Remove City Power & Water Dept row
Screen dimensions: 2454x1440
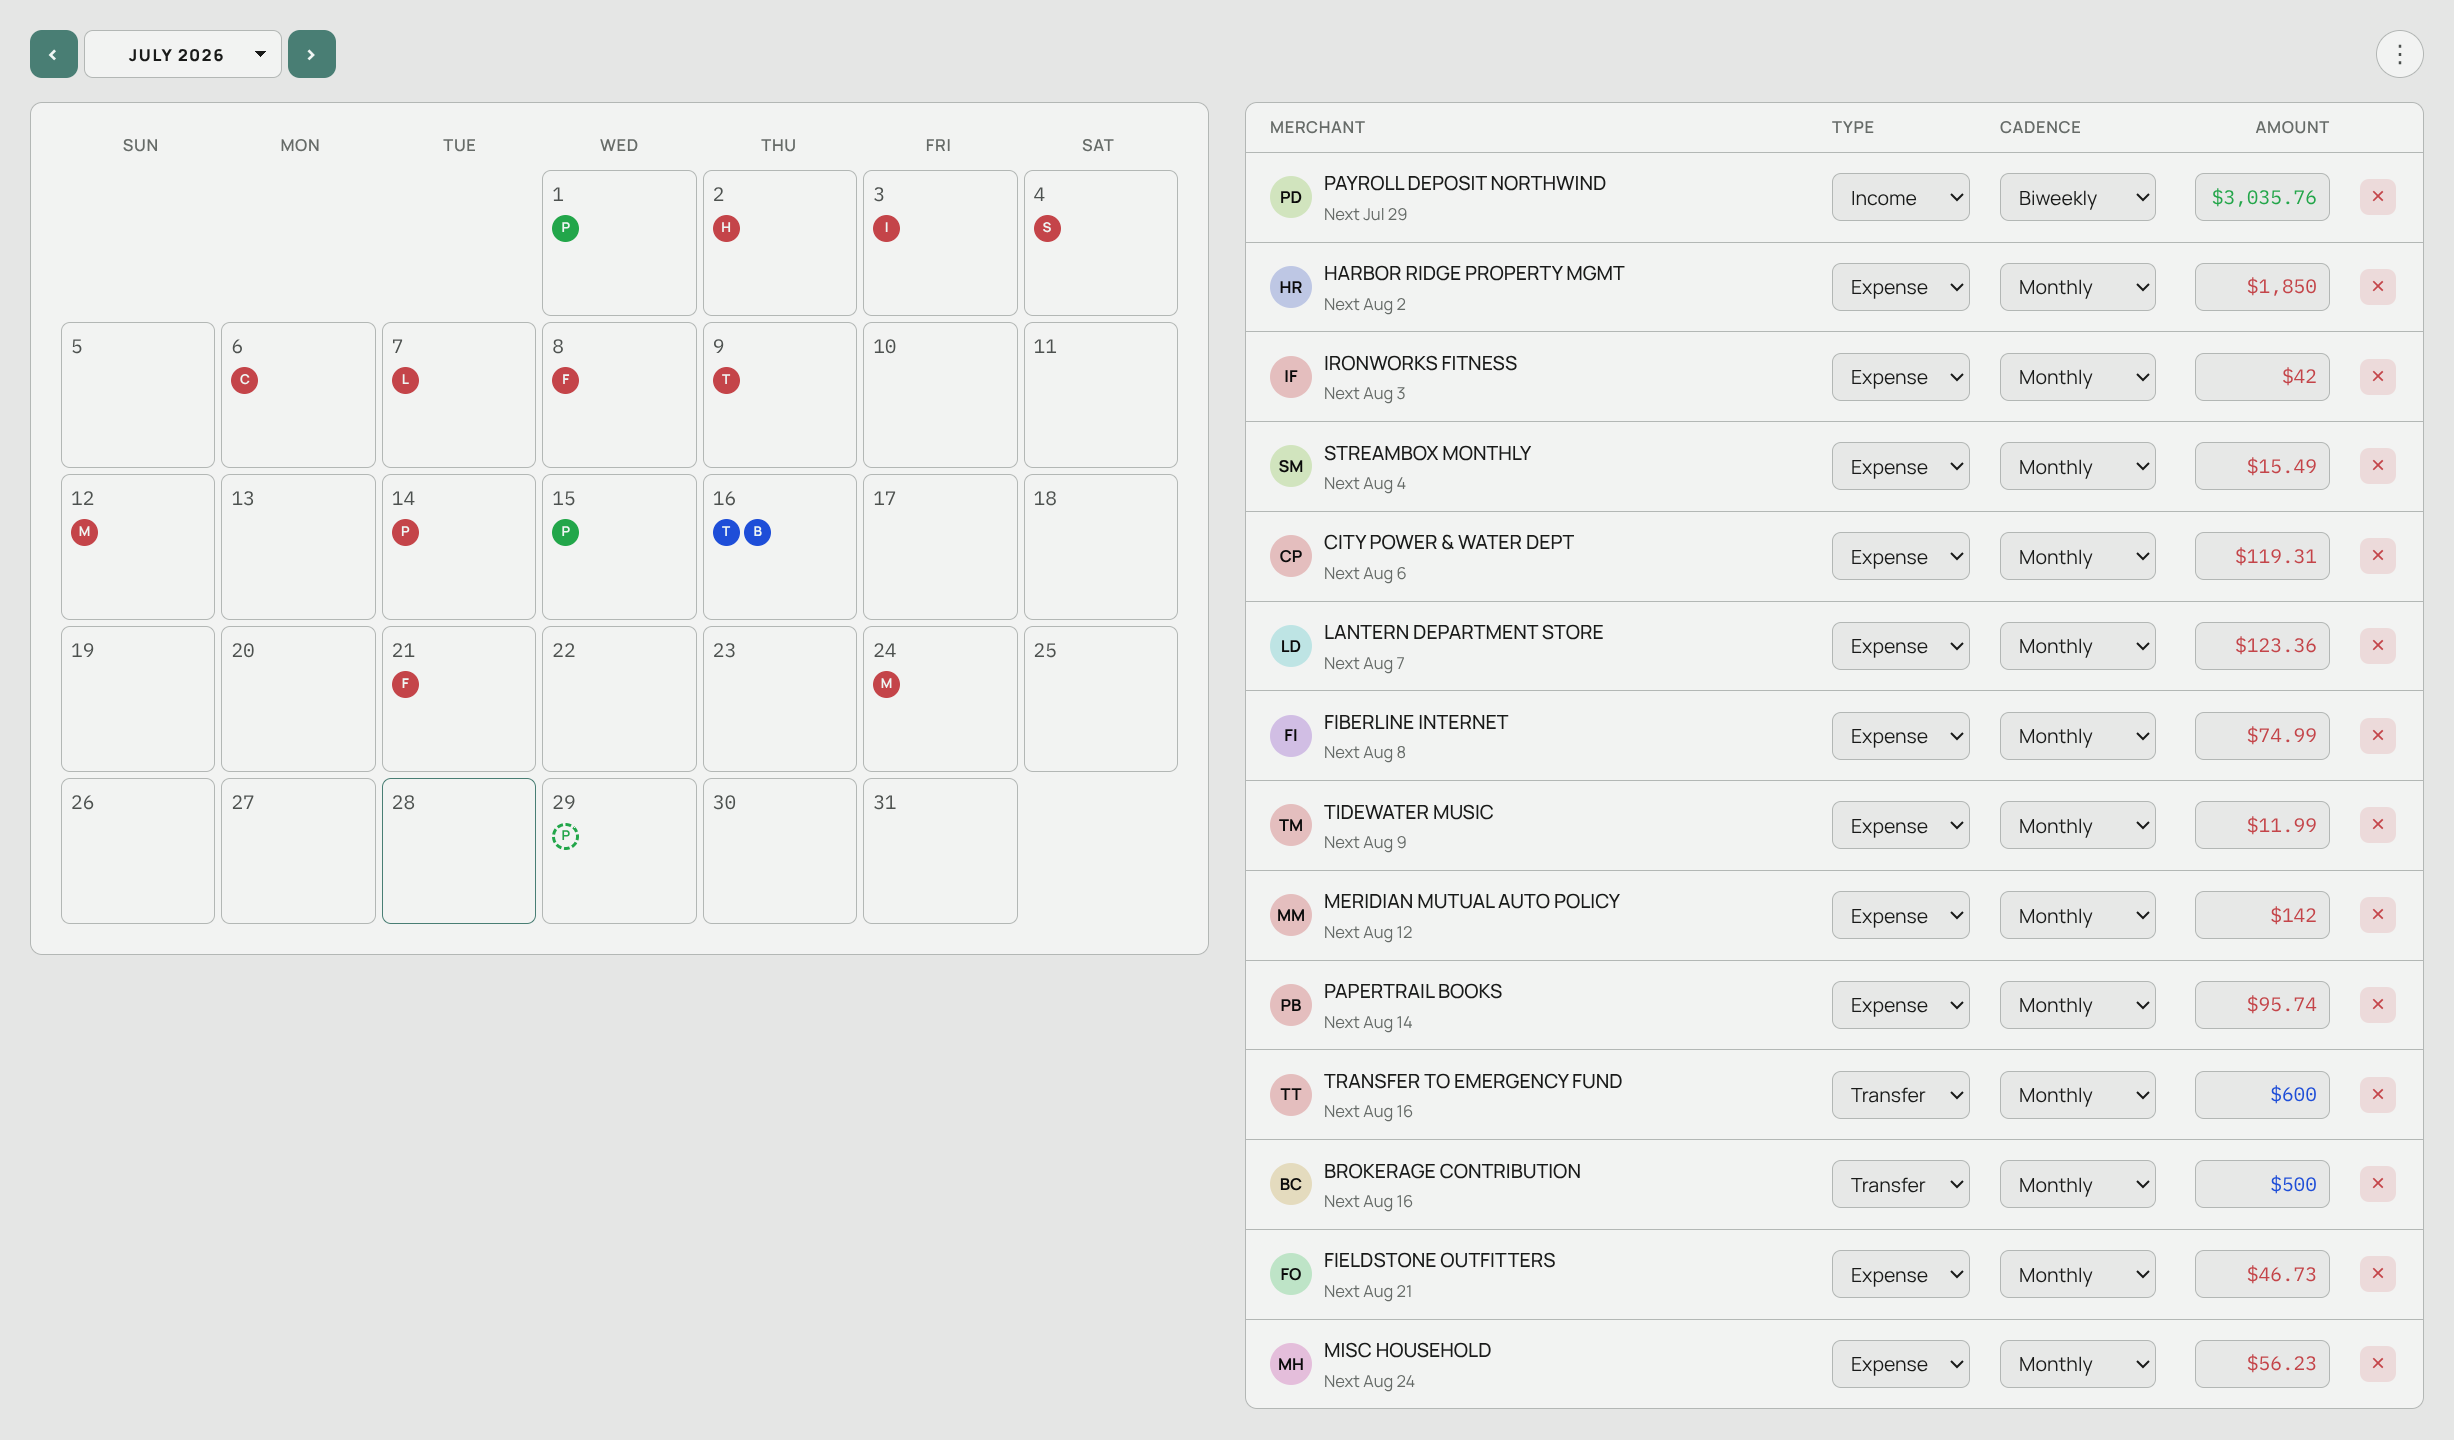(2378, 556)
